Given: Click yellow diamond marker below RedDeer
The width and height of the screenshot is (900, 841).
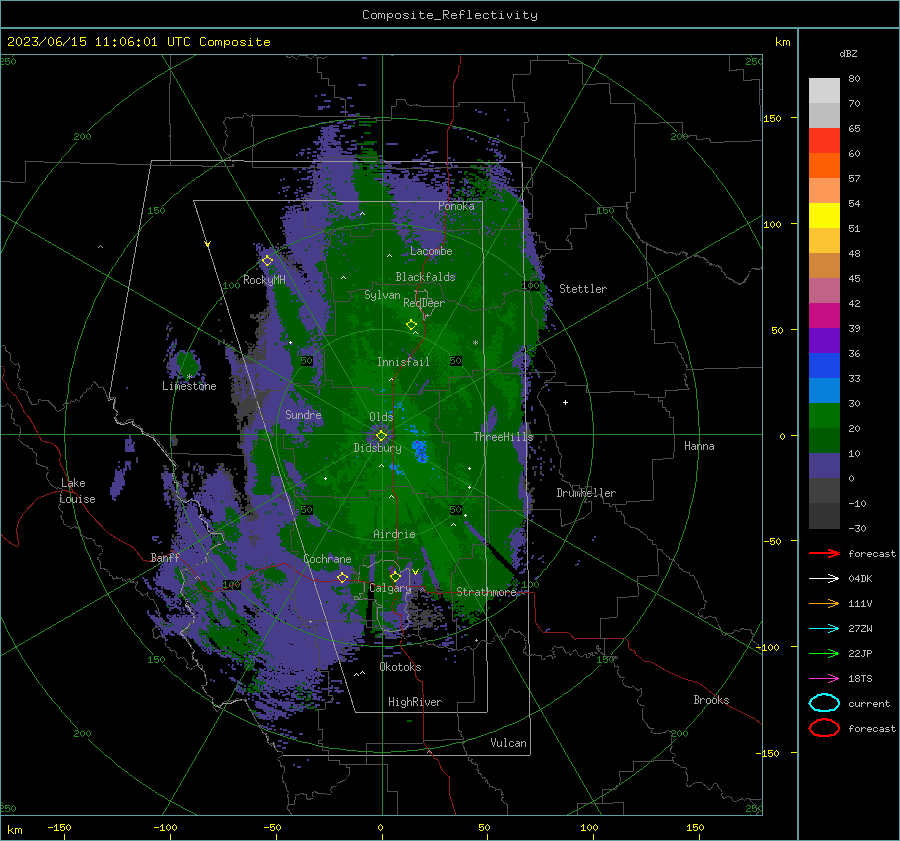Looking at the screenshot, I should [411, 325].
